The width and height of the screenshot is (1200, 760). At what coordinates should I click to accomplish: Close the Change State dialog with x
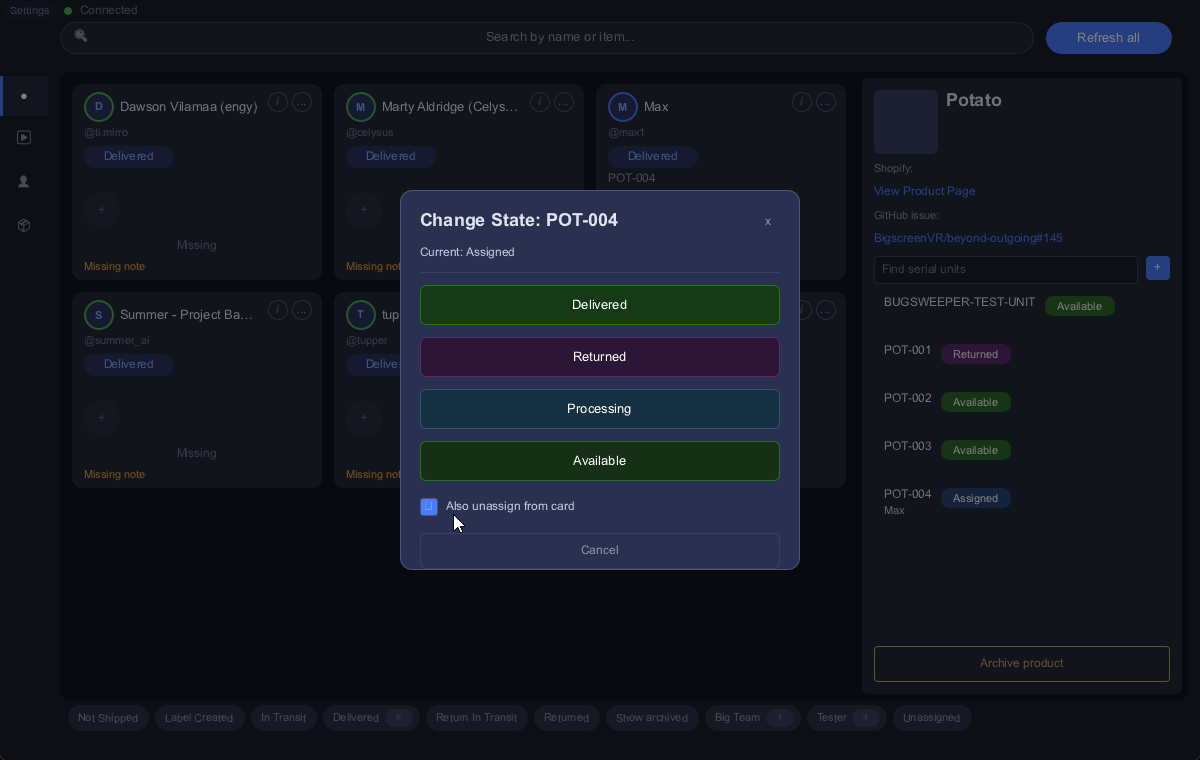pyautogui.click(x=768, y=221)
